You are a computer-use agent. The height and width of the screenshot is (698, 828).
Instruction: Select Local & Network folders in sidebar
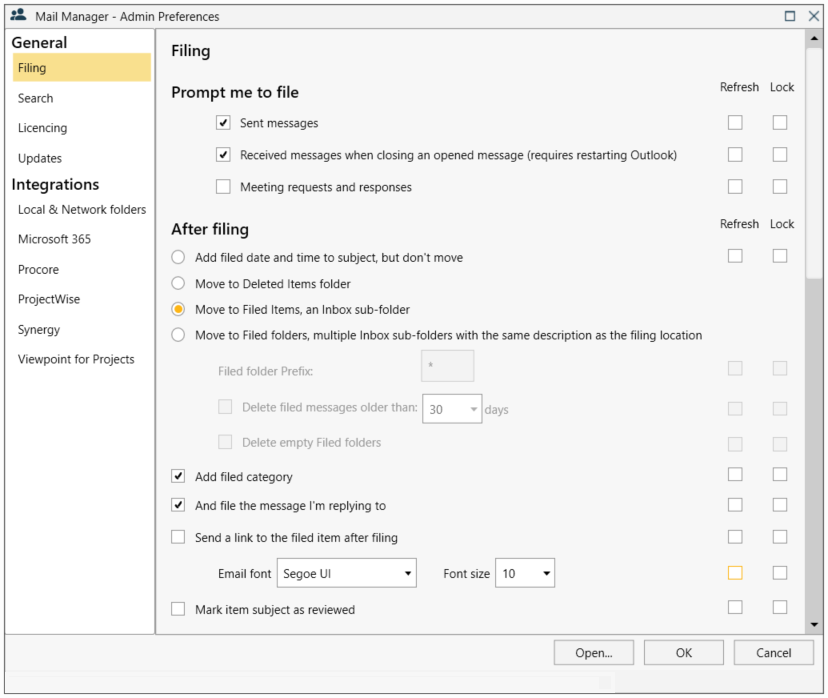tap(82, 209)
